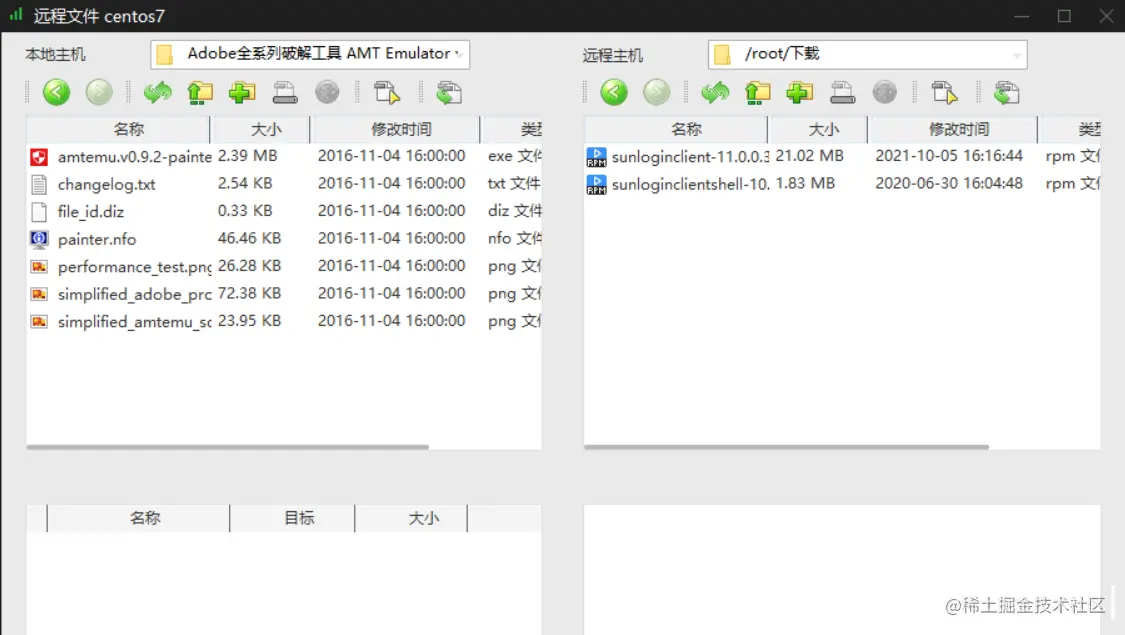Go up one folder on local host
Image resolution: width=1125 pixels, height=635 pixels.
click(x=200, y=93)
